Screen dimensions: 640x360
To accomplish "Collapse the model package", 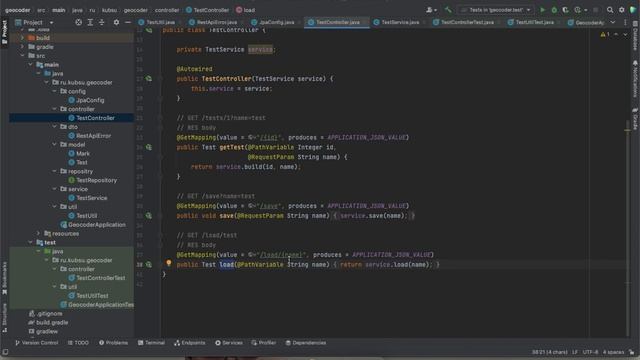I will click(55, 144).
